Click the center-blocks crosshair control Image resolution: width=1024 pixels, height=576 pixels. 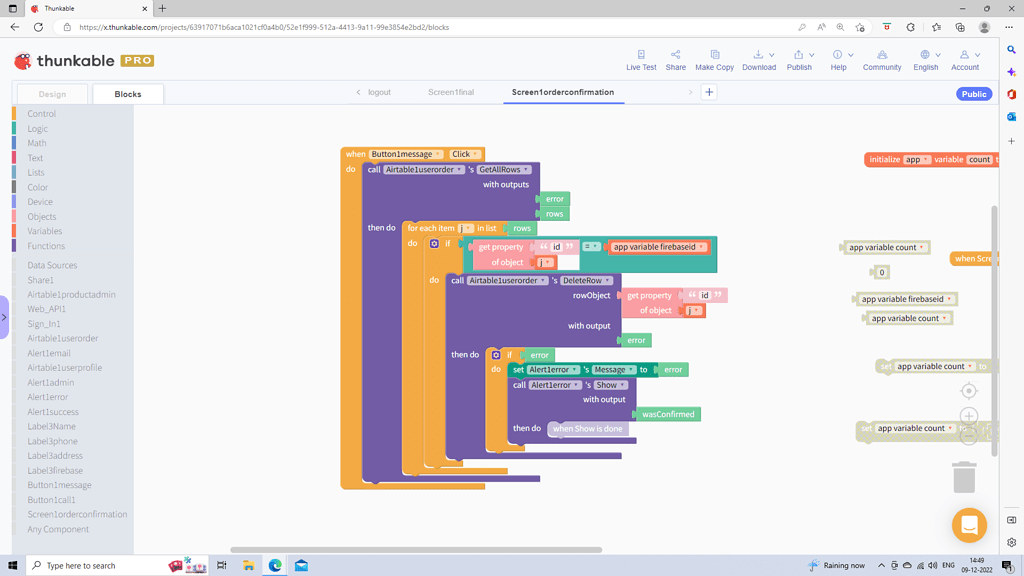tap(968, 392)
